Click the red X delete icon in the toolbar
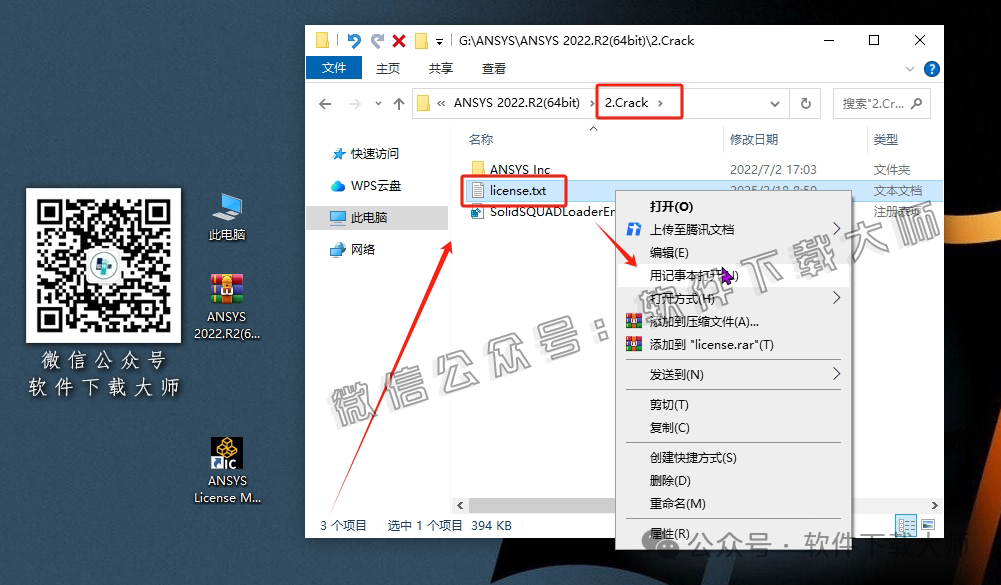Screen dimensions: 1001x585 (399, 38)
